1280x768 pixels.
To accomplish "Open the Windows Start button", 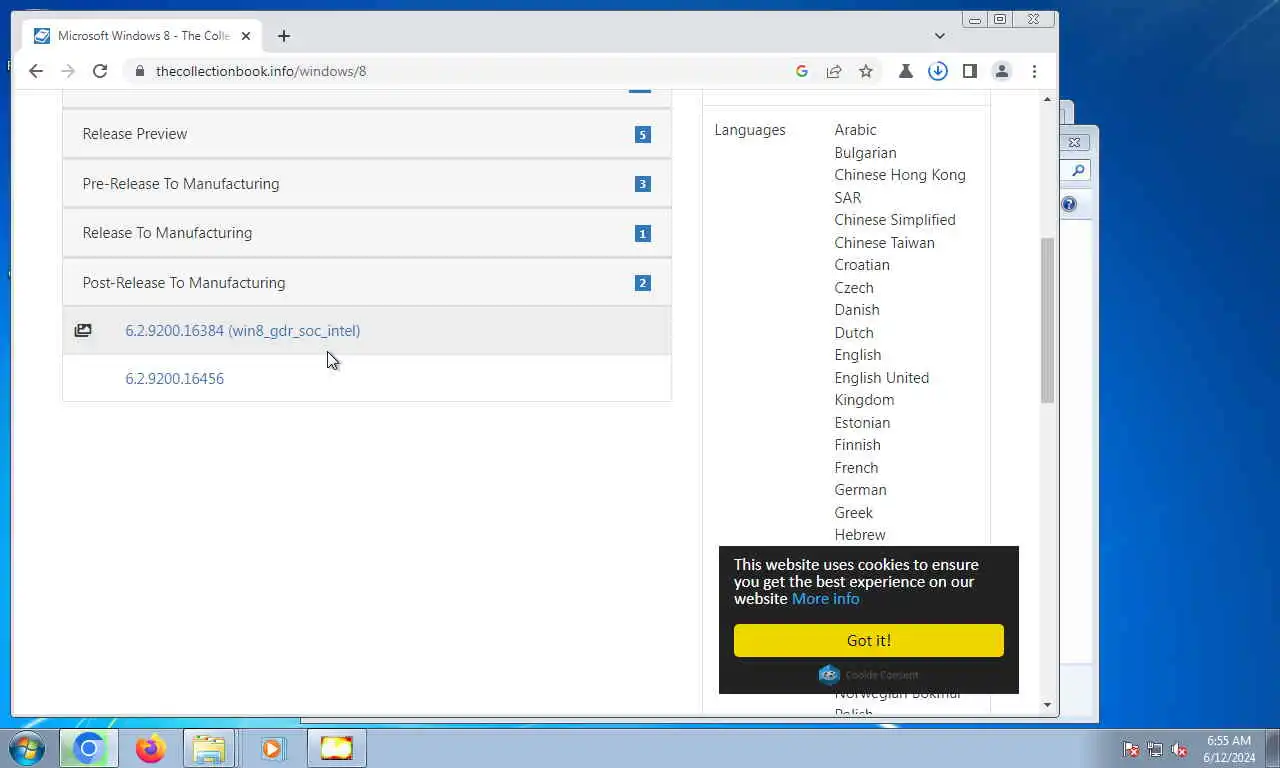I will pyautogui.click(x=26, y=748).
